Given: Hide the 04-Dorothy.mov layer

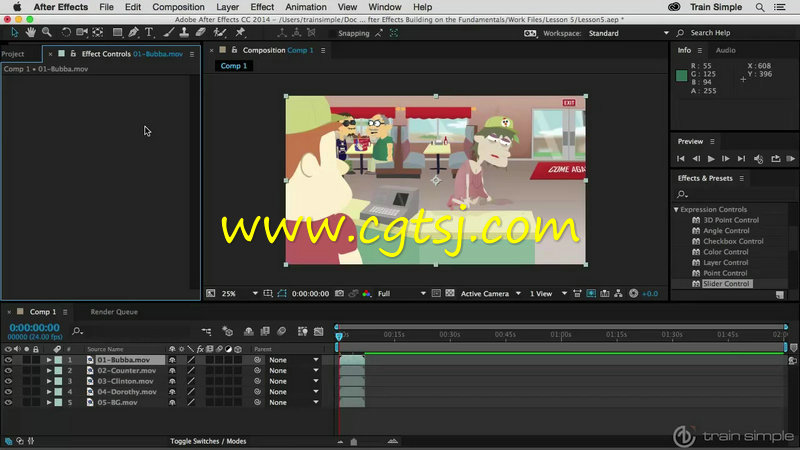Looking at the screenshot, I should [8, 392].
